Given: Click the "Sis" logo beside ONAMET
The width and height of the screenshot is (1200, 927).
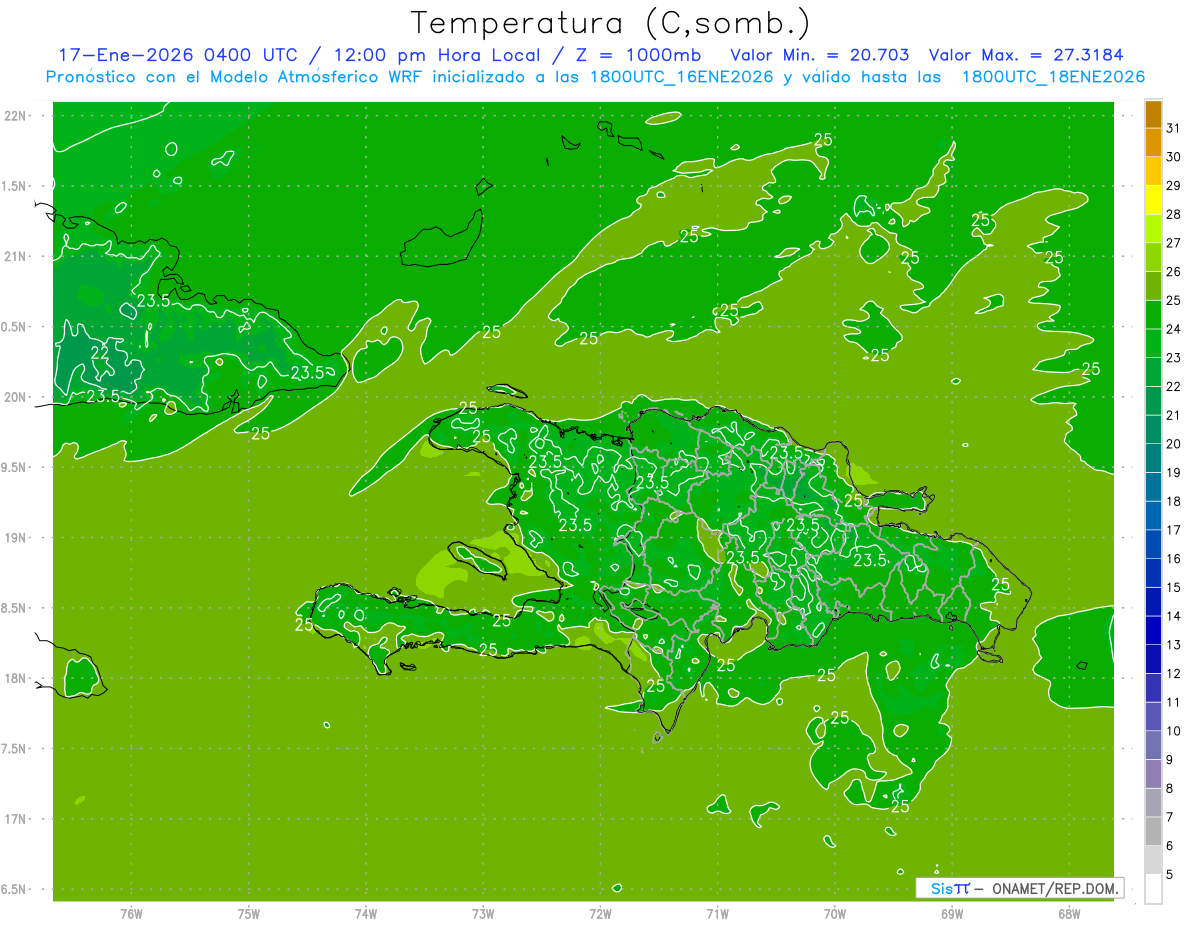Looking at the screenshot, I should point(941,888).
